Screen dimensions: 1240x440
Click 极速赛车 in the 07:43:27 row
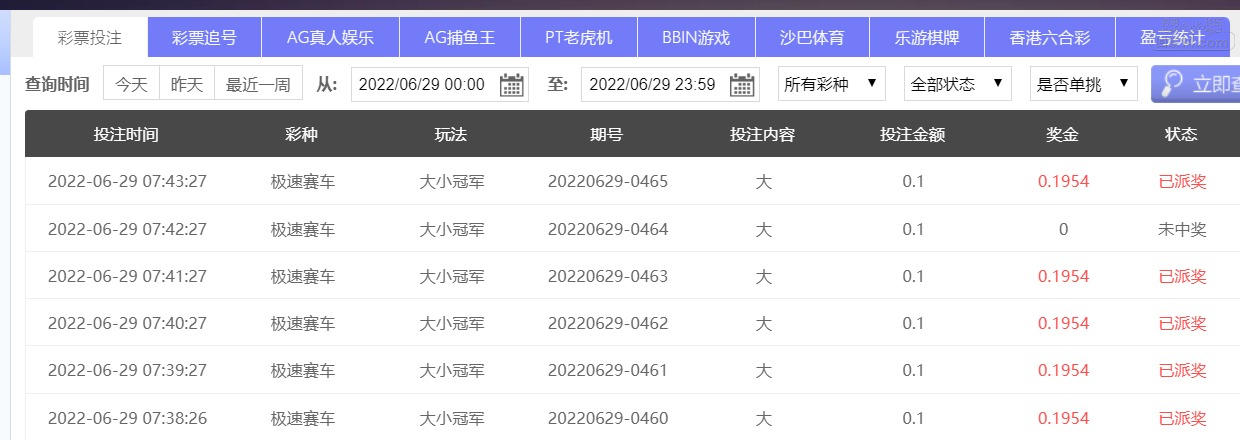(x=302, y=182)
